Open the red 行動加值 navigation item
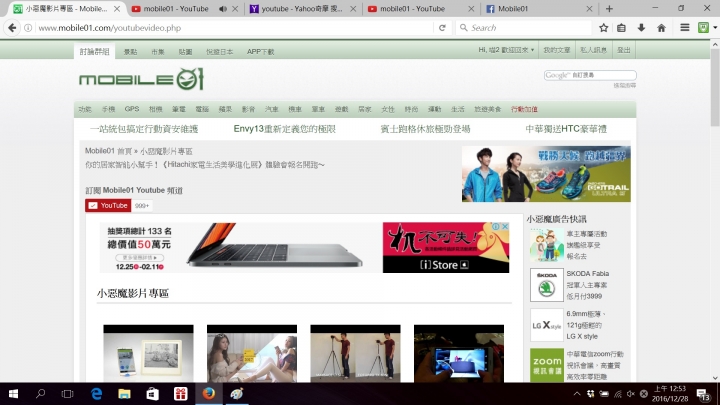Screen dimensions: 720x405 [x=524, y=109]
